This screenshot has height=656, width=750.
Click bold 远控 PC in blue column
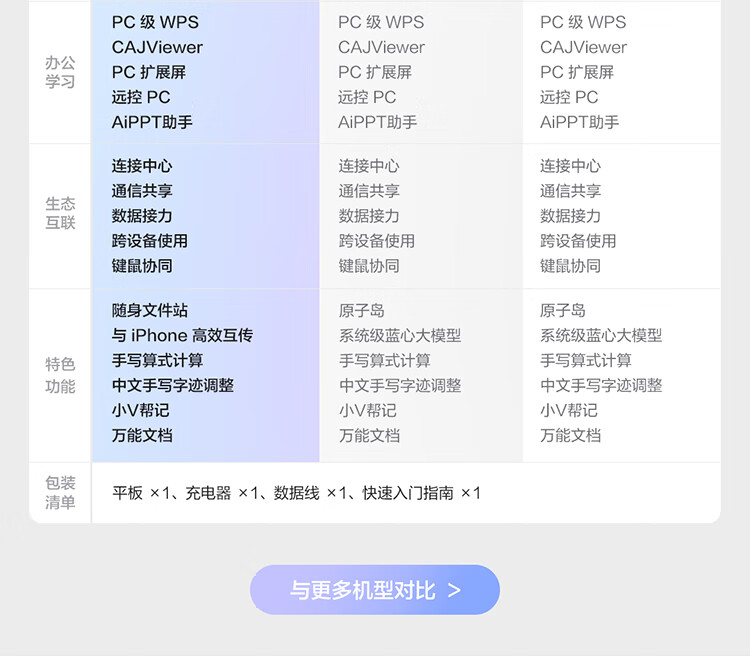point(141,97)
